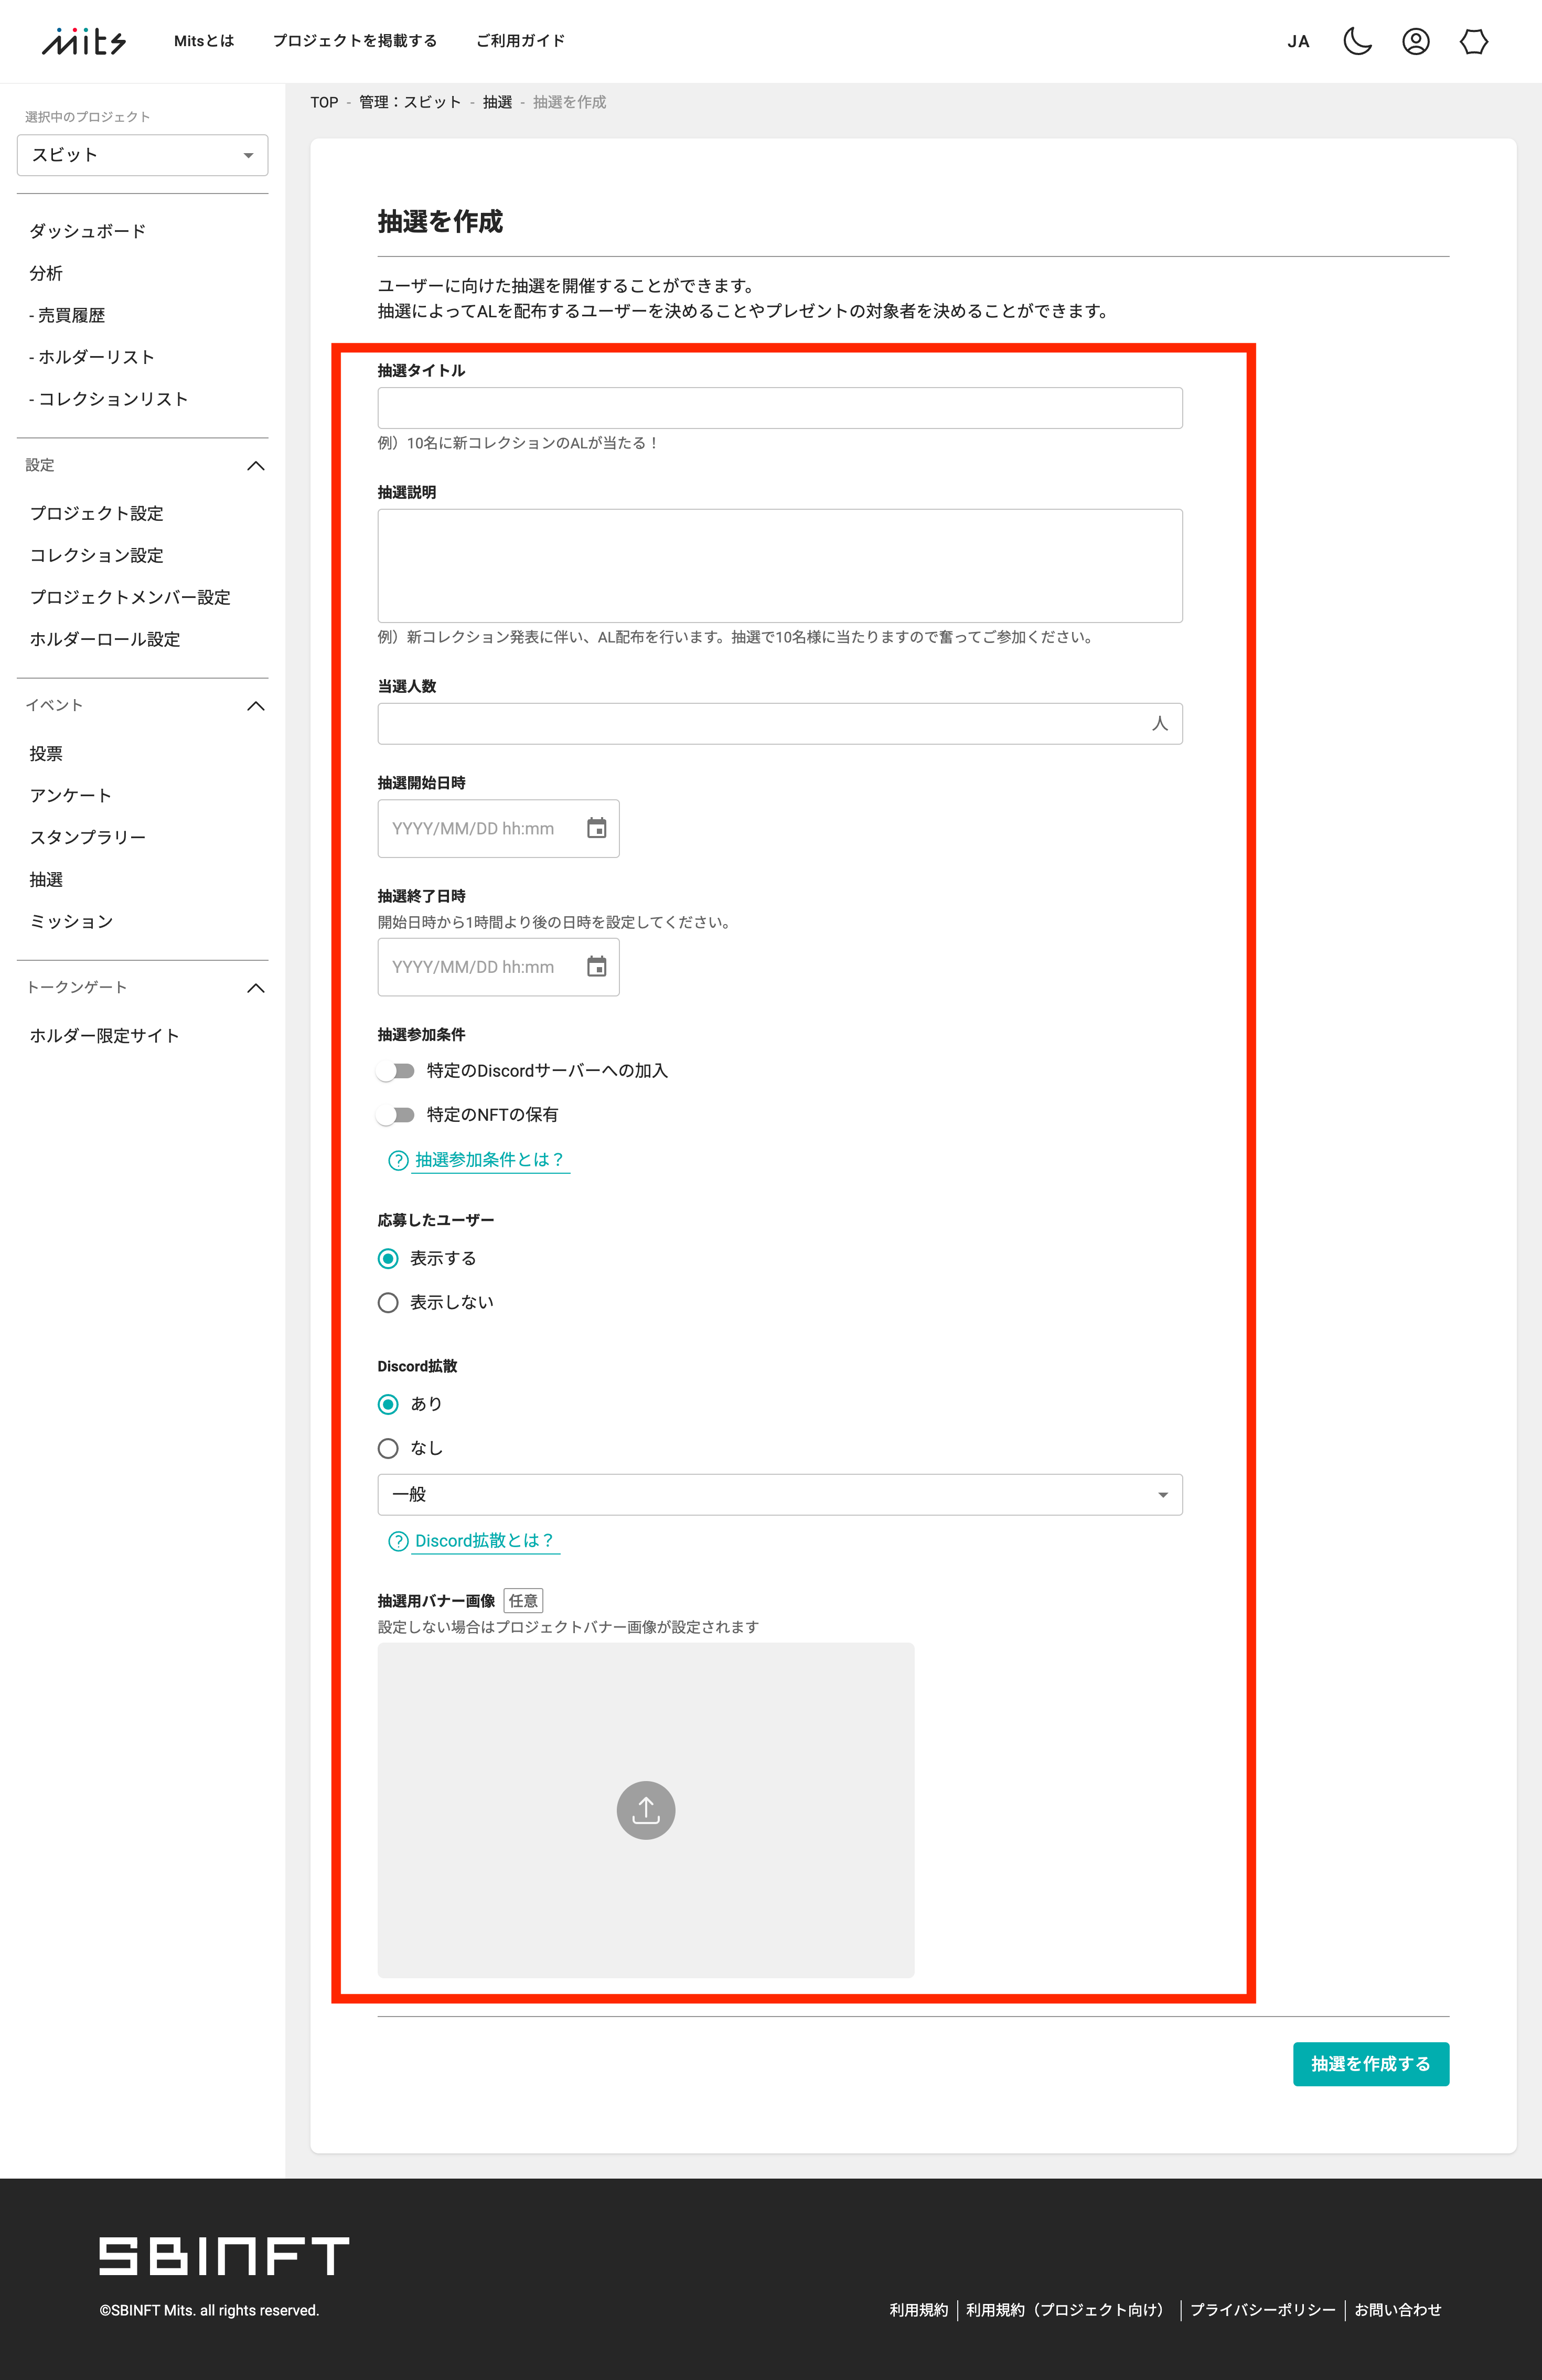Open コレクションリスト in sidebar
The width and height of the screenshot is (1542, 2380).
click(109, 399)
